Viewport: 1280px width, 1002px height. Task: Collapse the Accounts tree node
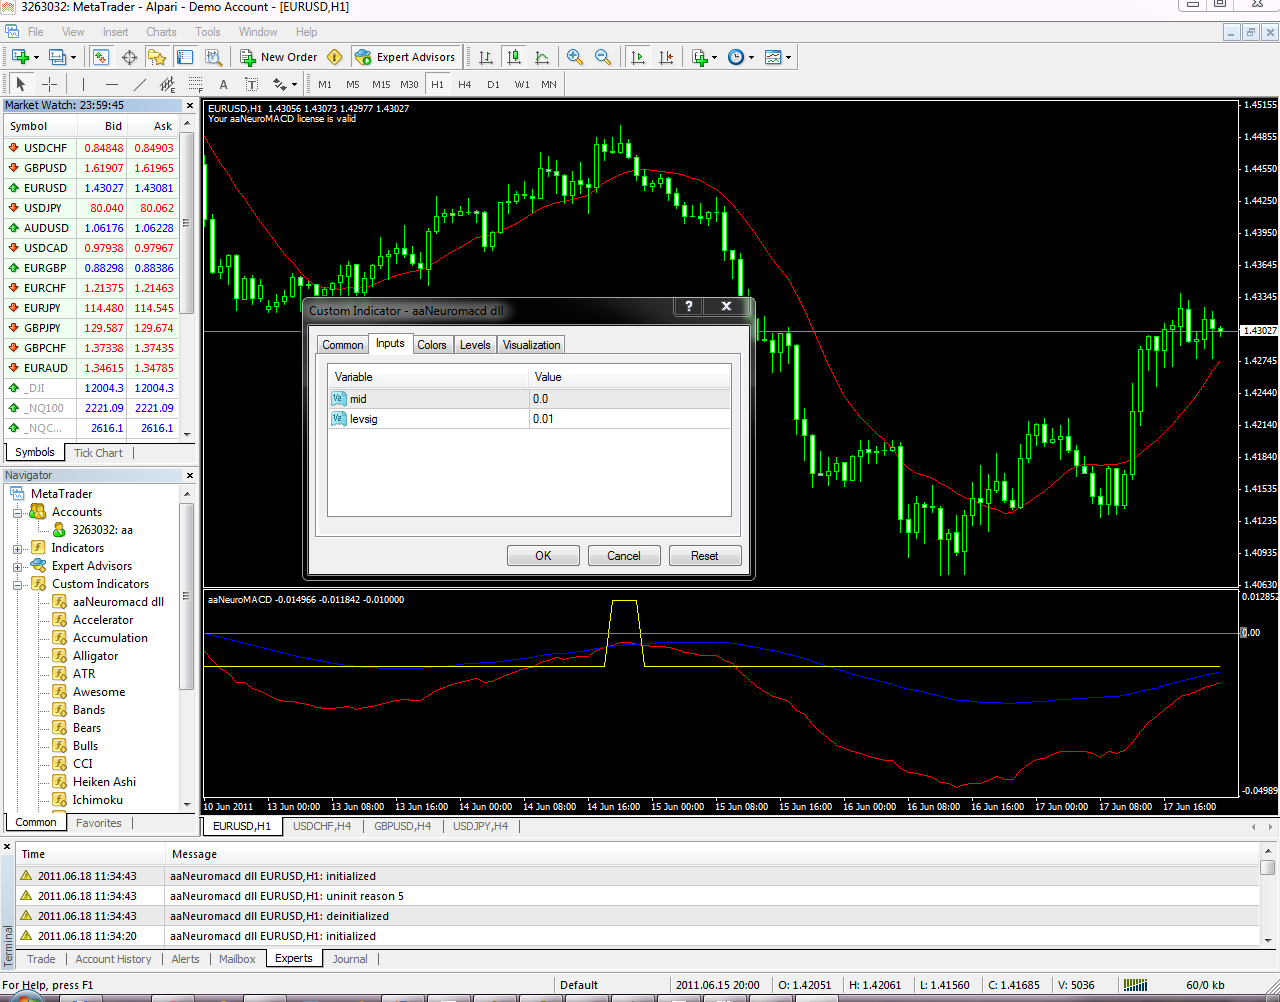click(17, 512)
